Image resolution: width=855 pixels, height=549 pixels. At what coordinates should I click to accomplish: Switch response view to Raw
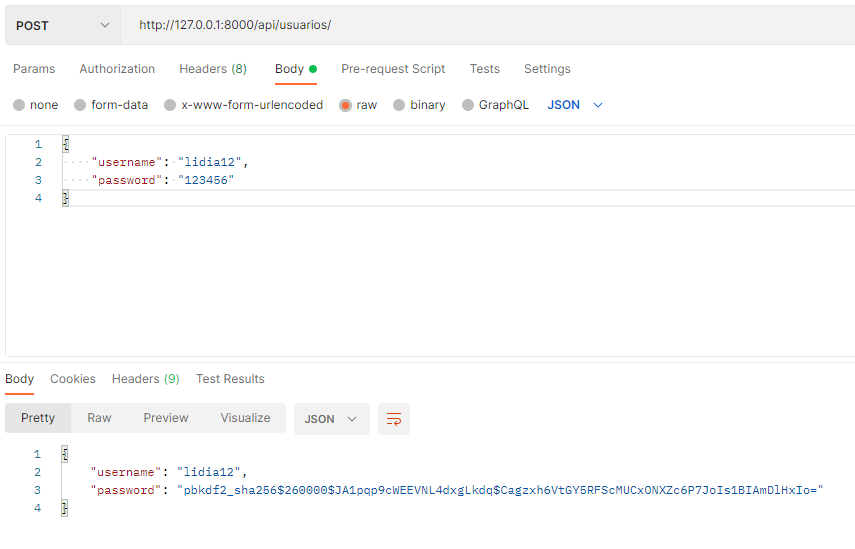pyautogui.click(x=99, y=418)
